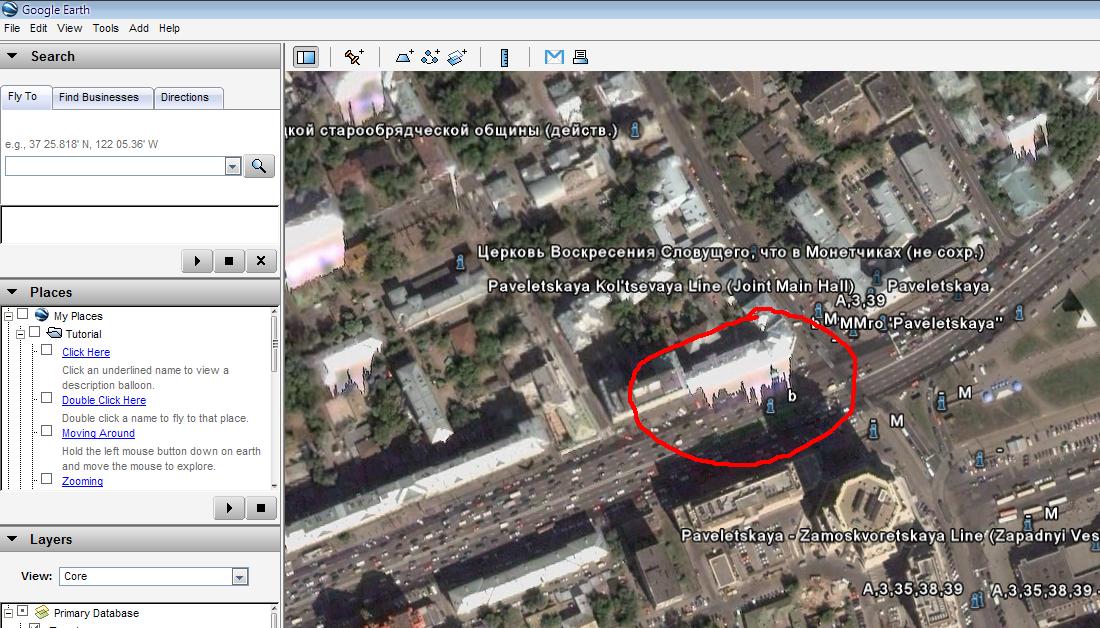Open the ruler measurement tool
Screen dimensions: 1100x628
[x=504, y=57]
